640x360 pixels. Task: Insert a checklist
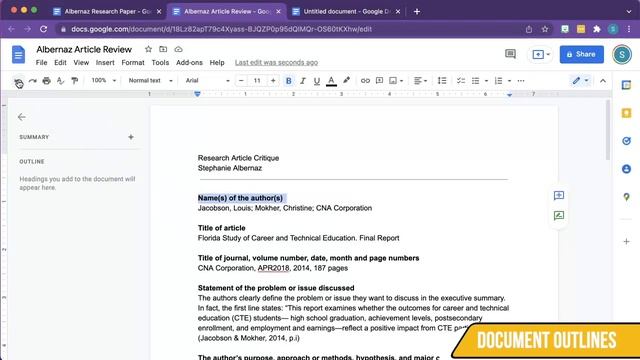(x=461, y=81)
